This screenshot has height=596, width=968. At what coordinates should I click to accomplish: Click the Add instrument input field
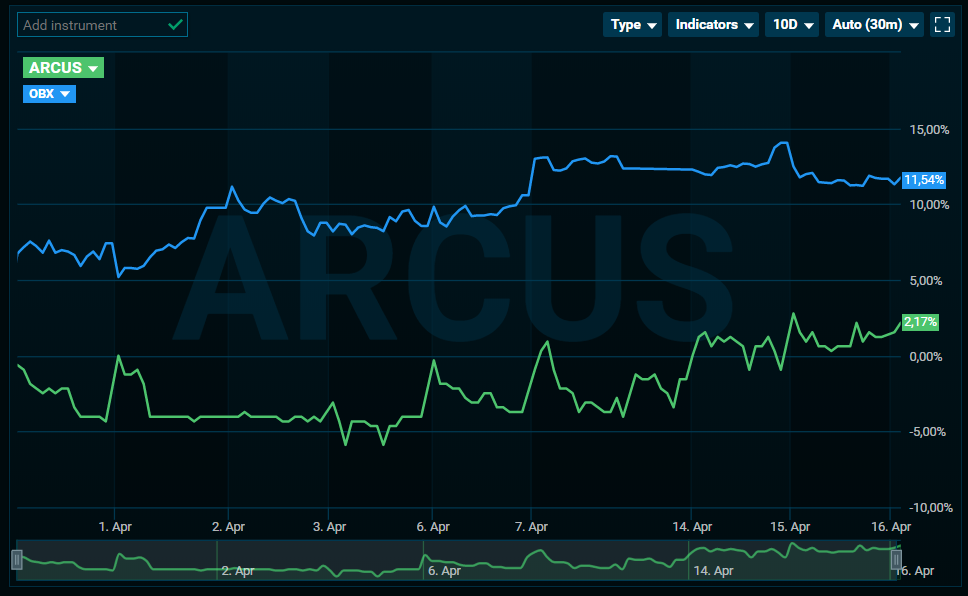102,25
